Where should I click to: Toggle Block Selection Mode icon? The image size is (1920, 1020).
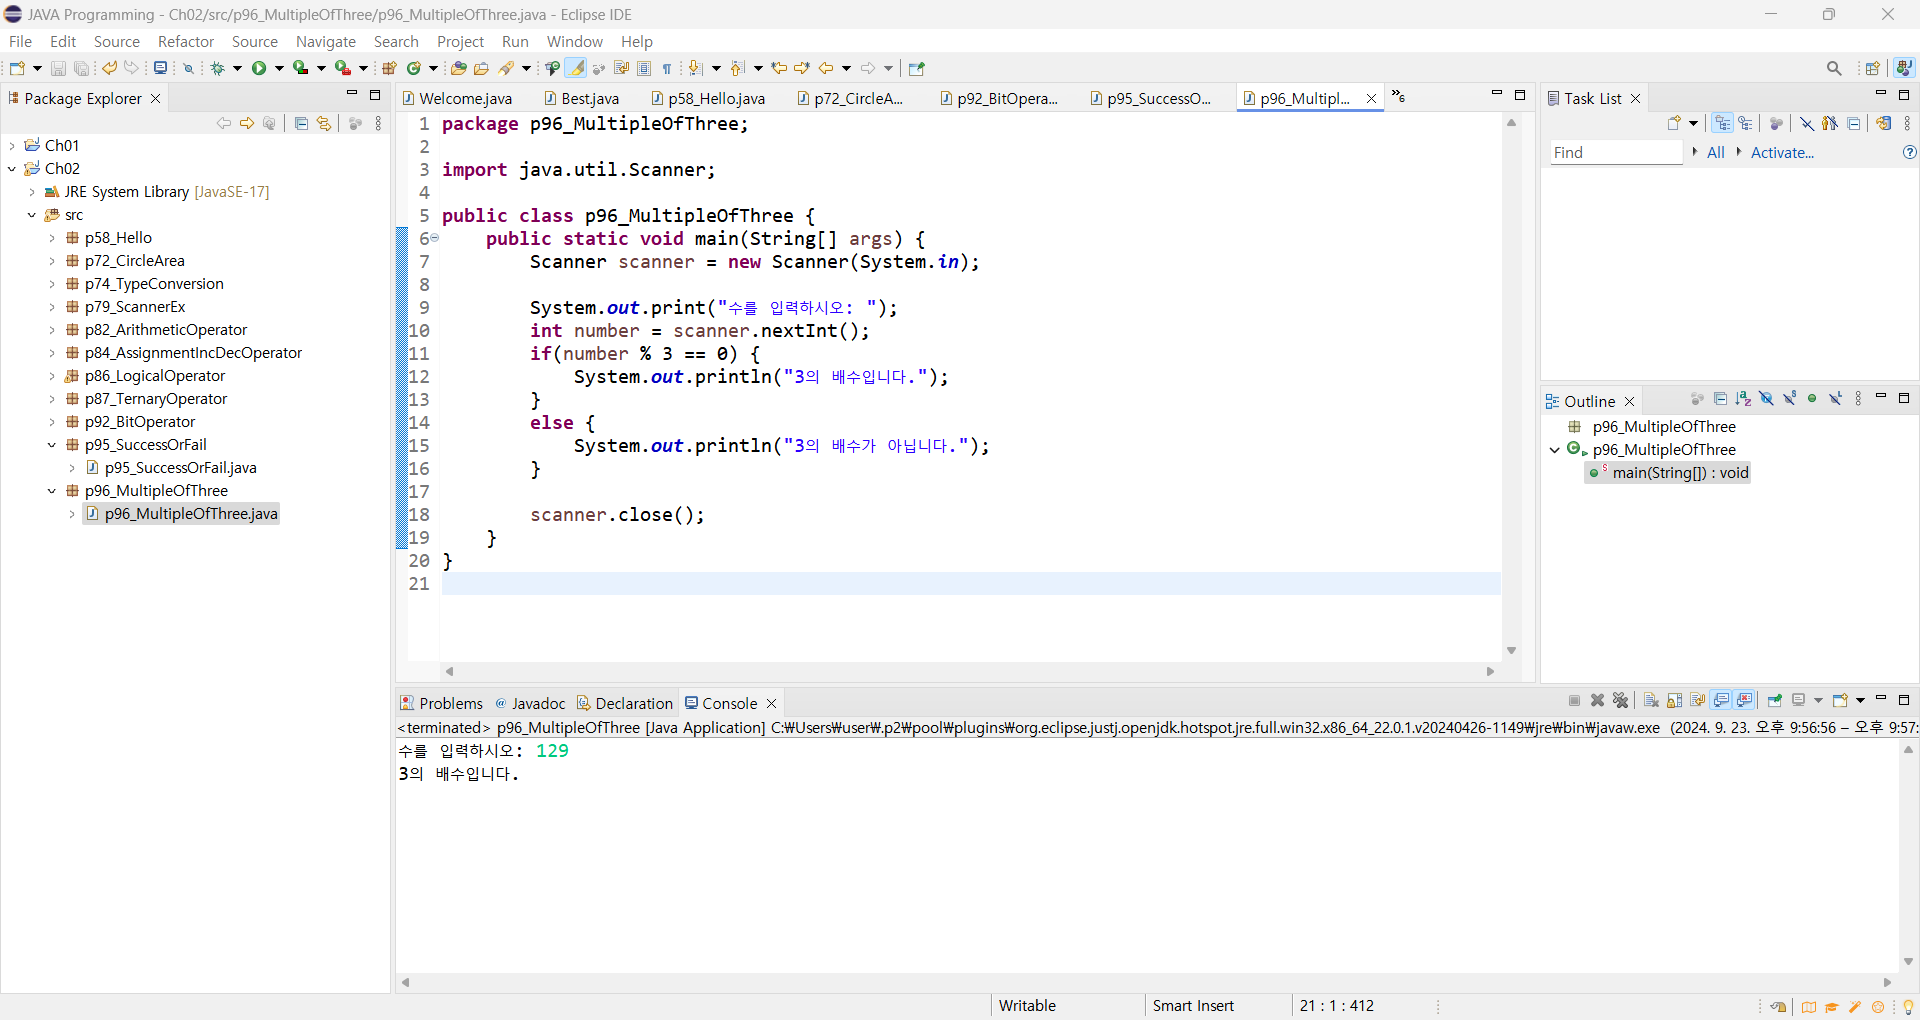point(644,68)
